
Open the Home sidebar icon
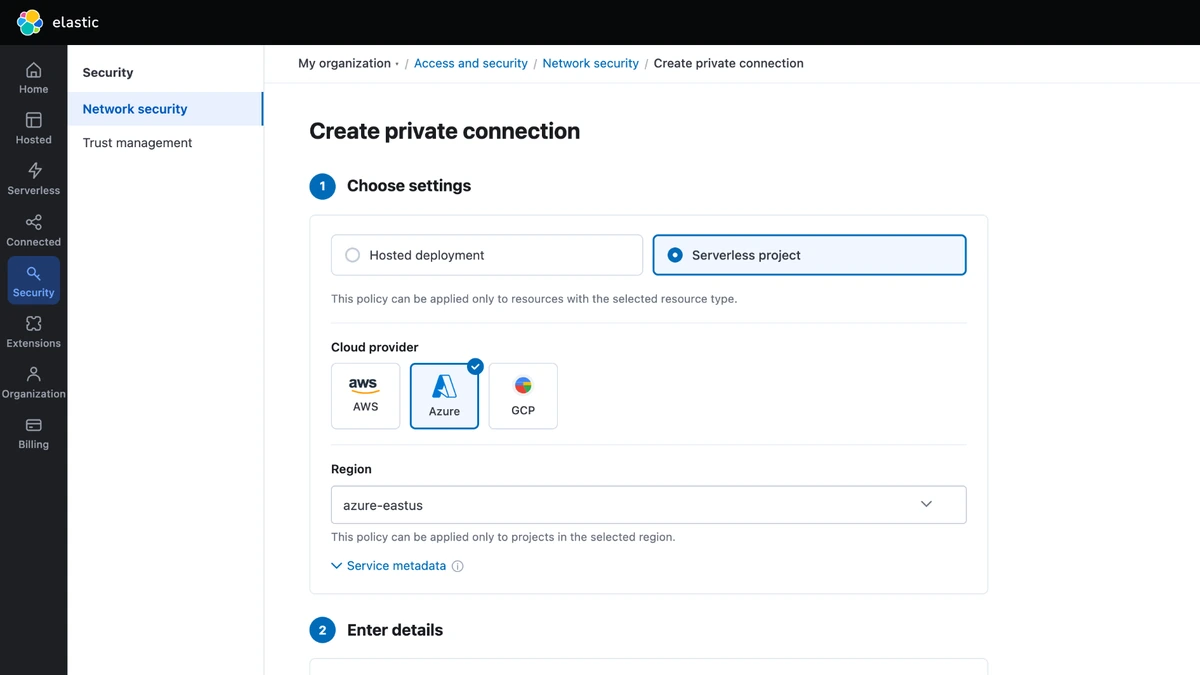tap(33, 70)
